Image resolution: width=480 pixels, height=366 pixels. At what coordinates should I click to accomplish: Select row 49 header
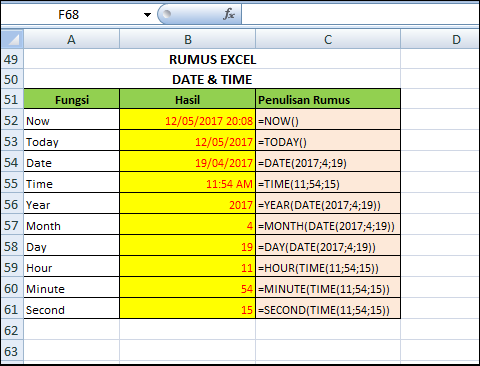[x=12, y=59]
